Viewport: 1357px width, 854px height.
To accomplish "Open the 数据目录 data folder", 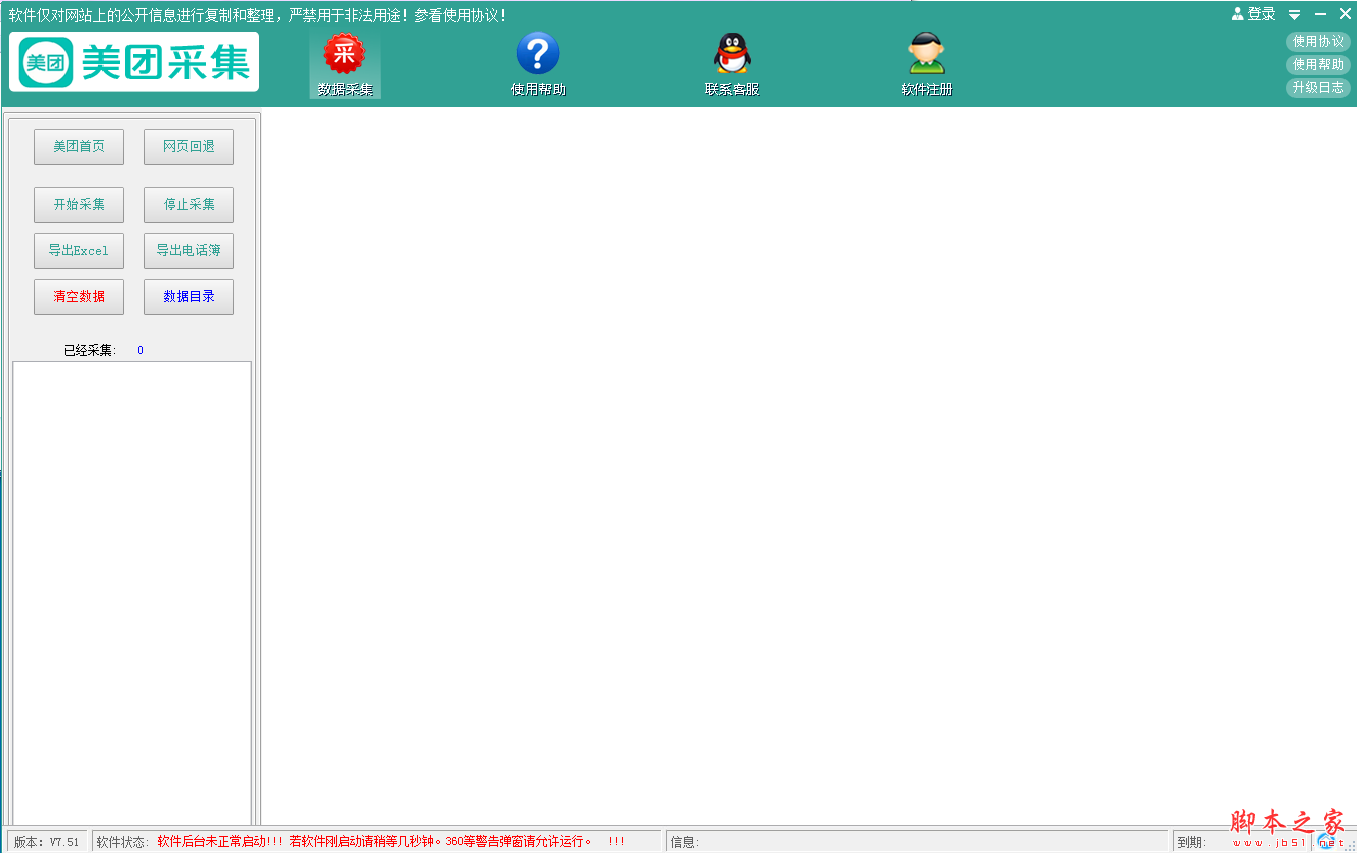I will click(189, 297).
